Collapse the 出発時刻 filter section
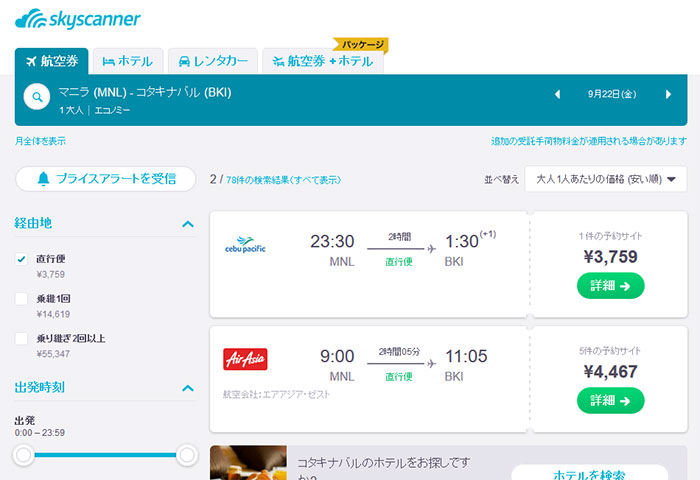This screenshot has height=480, width=700. (x=188, y=388)
